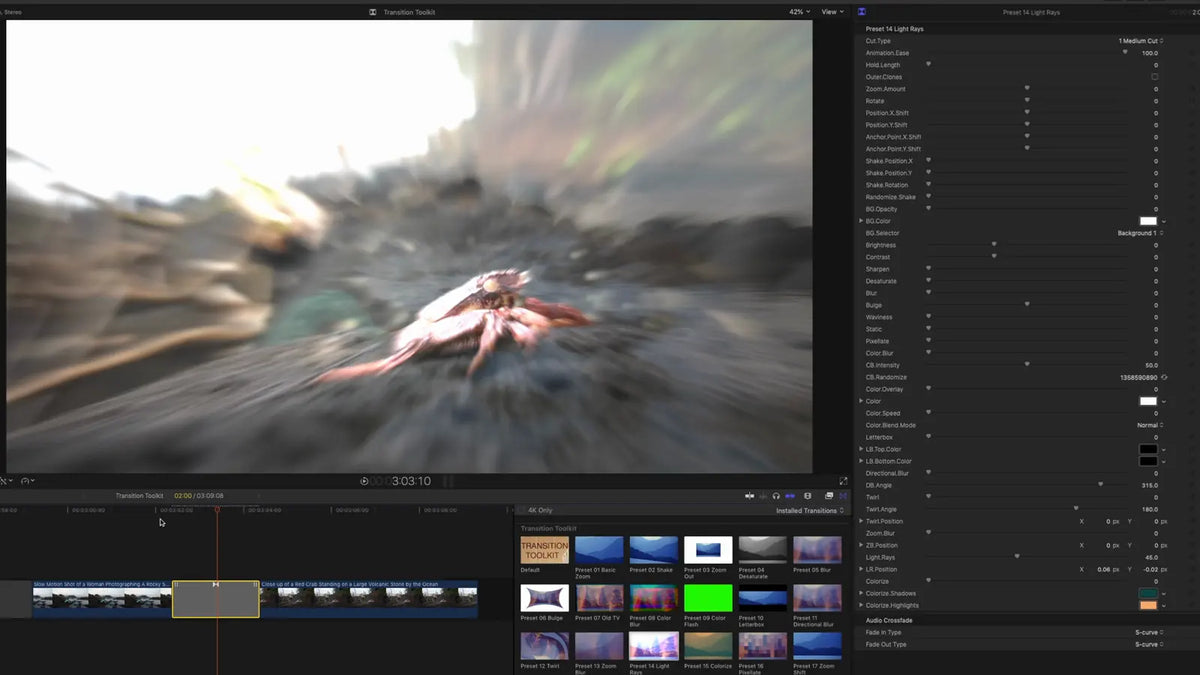The height and width of the screenshot is (675, 1200).
Task: Select Preset 02 Shake thumbnail
Action: [654, 550]
